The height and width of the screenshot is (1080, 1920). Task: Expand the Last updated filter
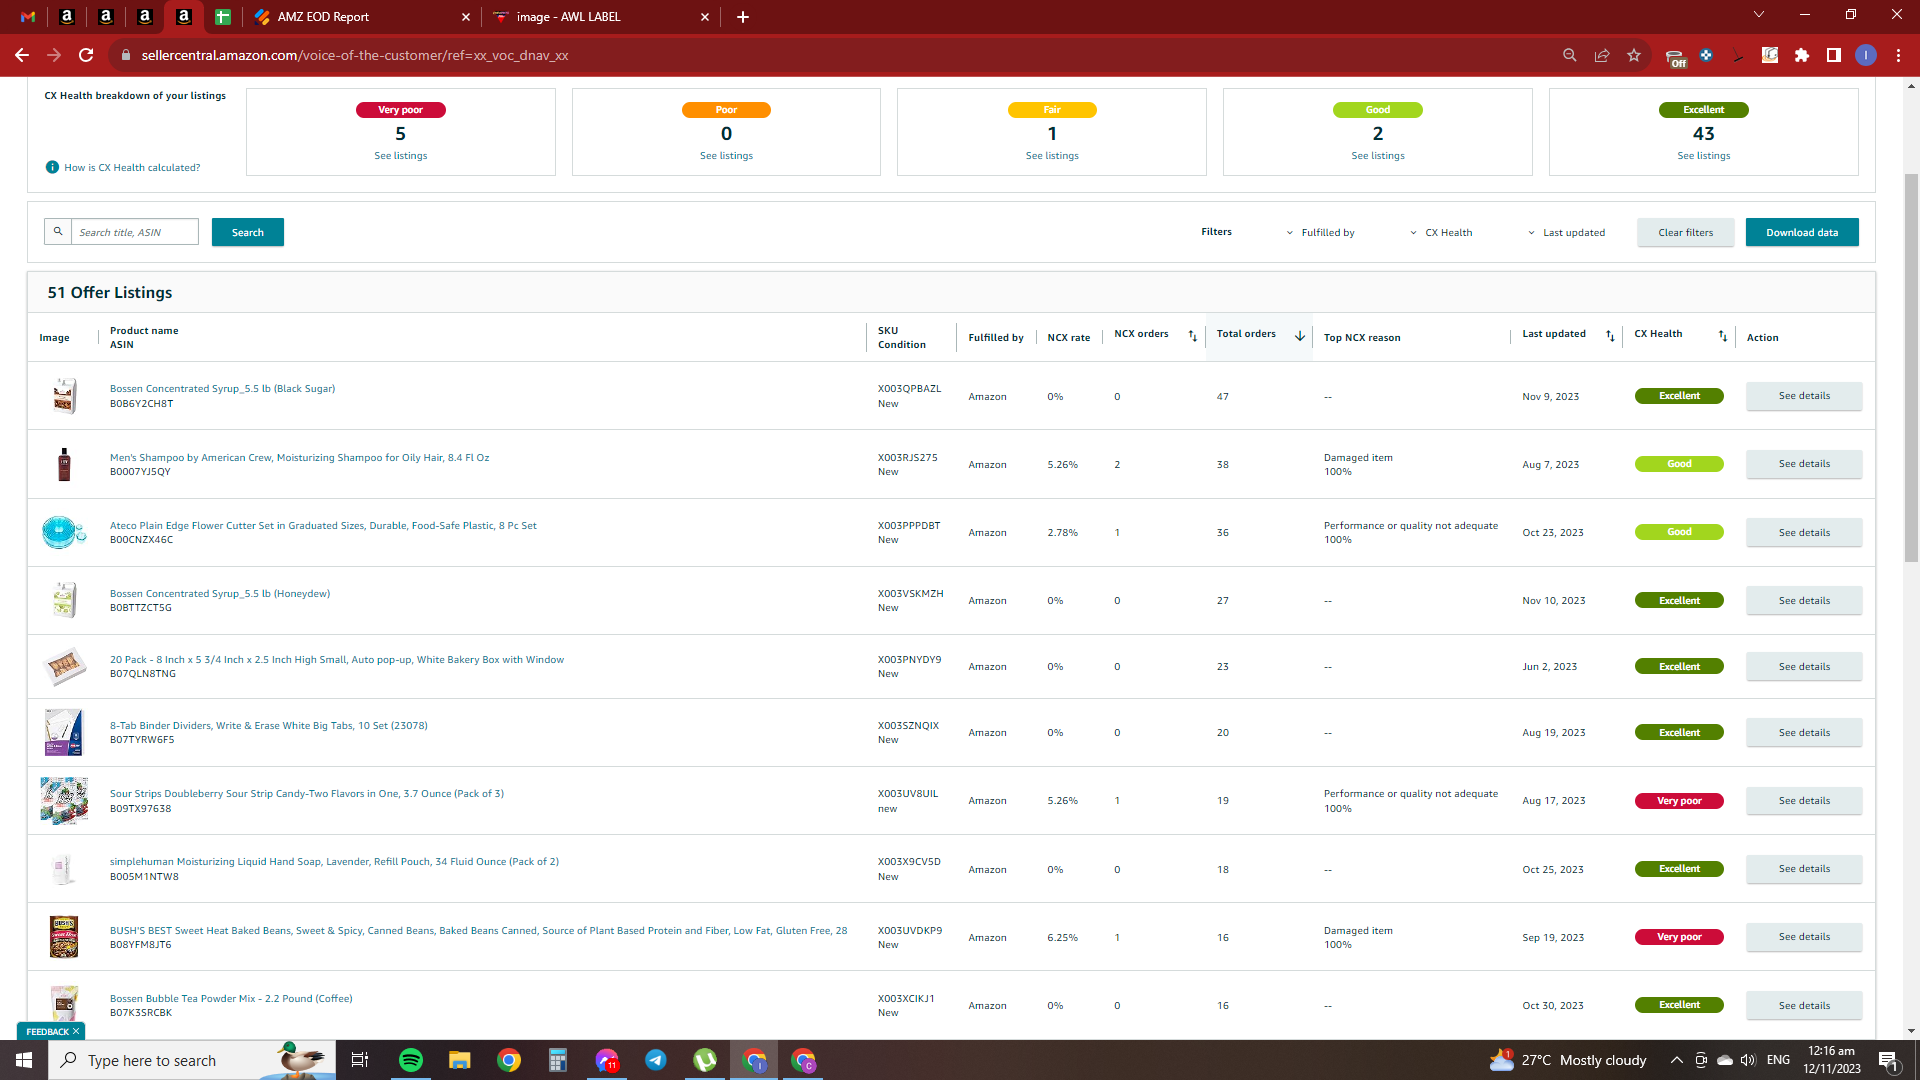click(x=1566, y=232)
